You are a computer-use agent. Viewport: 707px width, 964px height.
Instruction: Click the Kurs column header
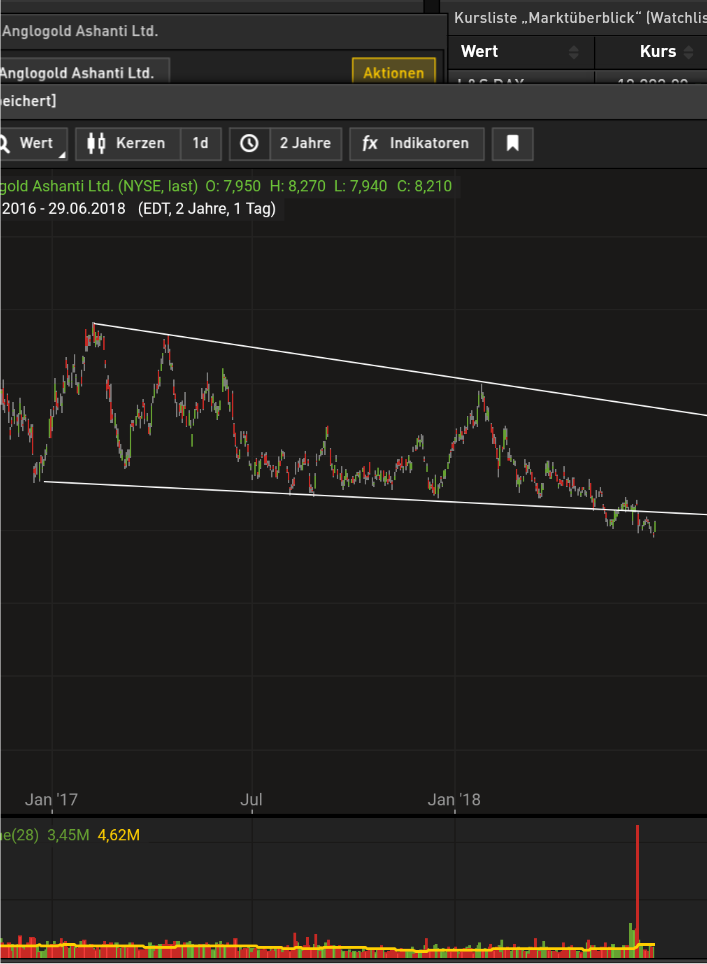657,52
